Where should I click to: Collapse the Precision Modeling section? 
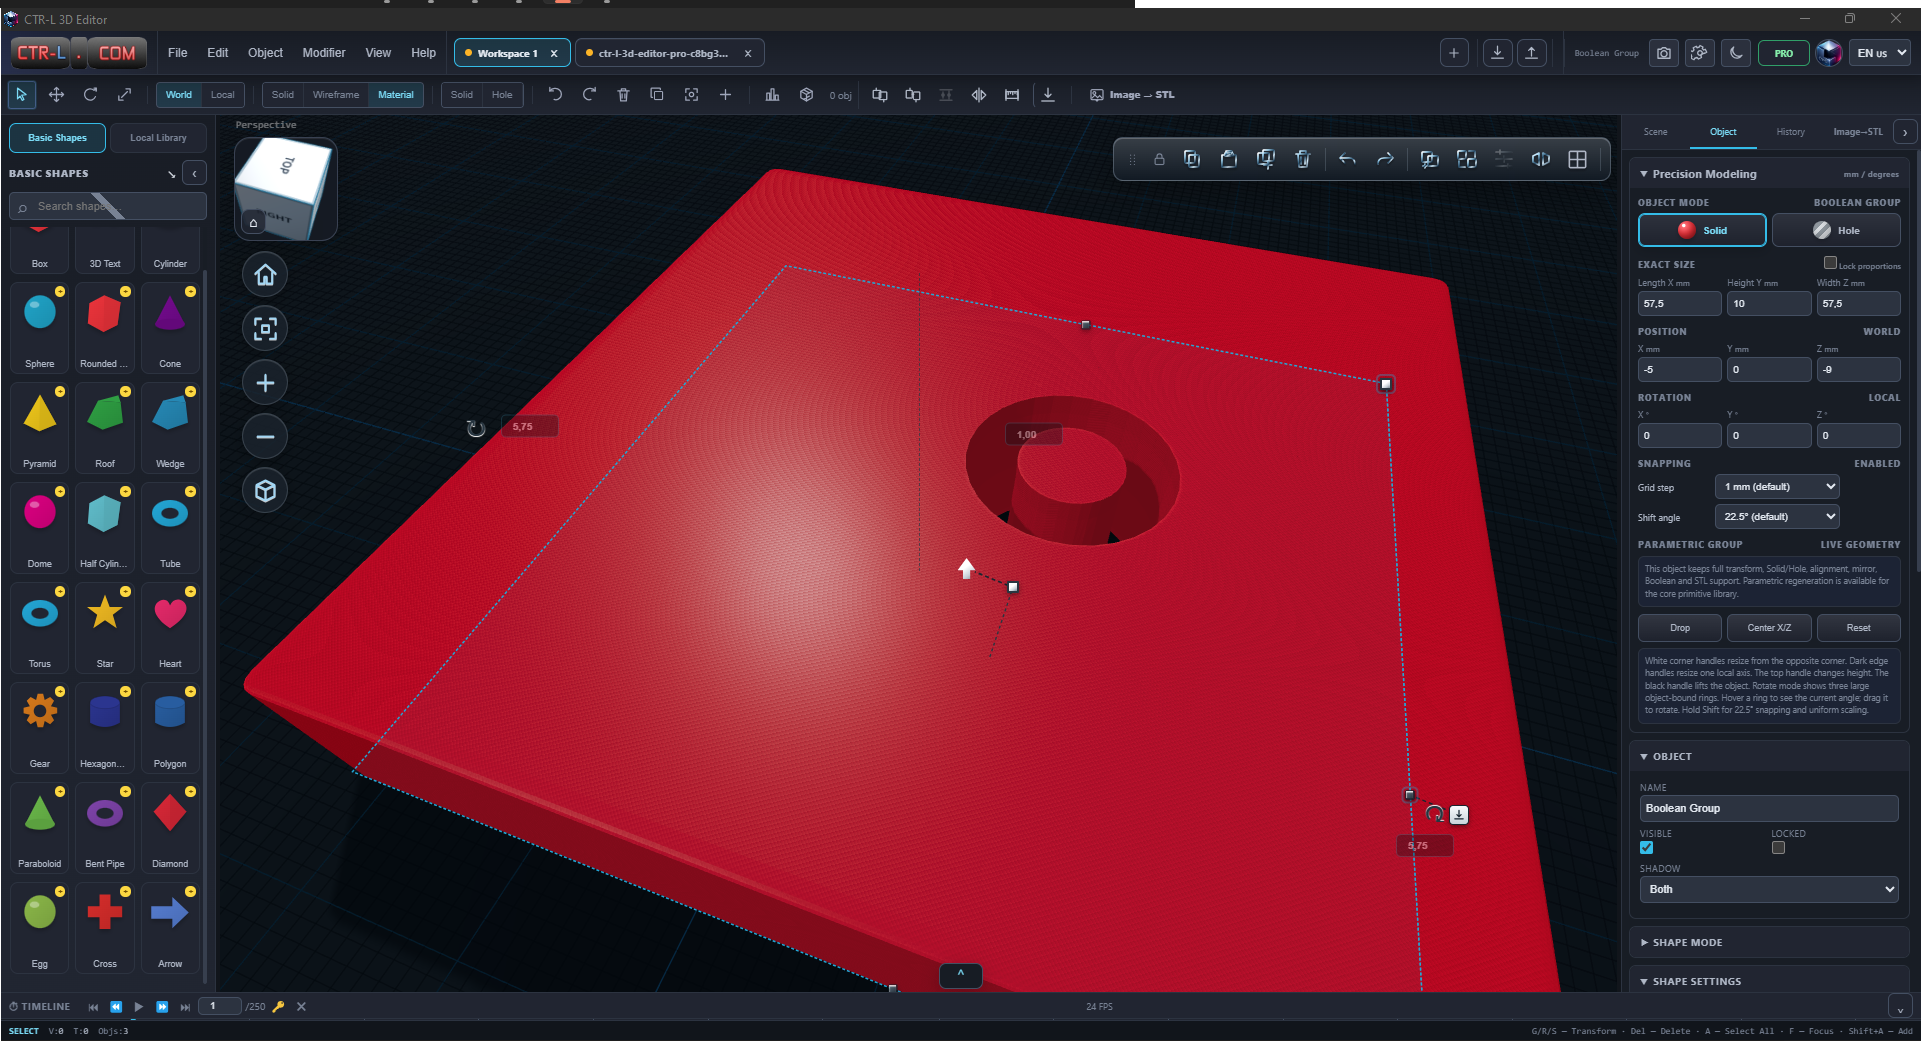[x=1769, y=174]
